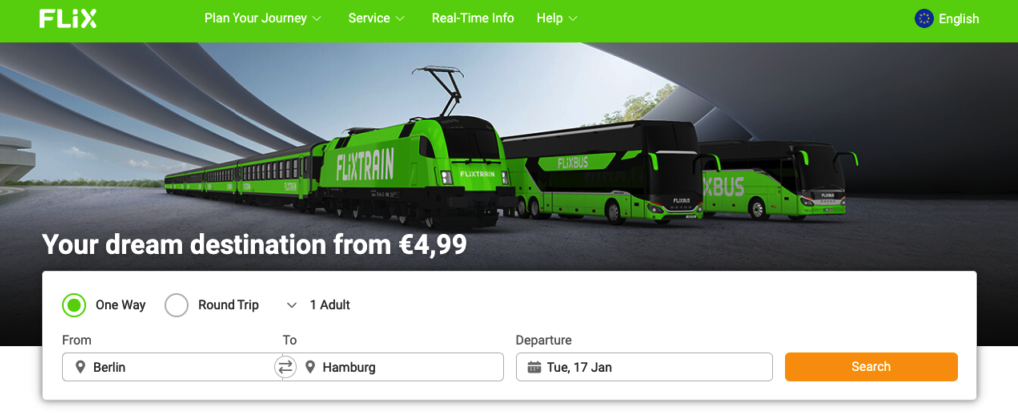Click the FLiX logo
The height and width of the screenshot is (413, 1018).
pos(68,19)
